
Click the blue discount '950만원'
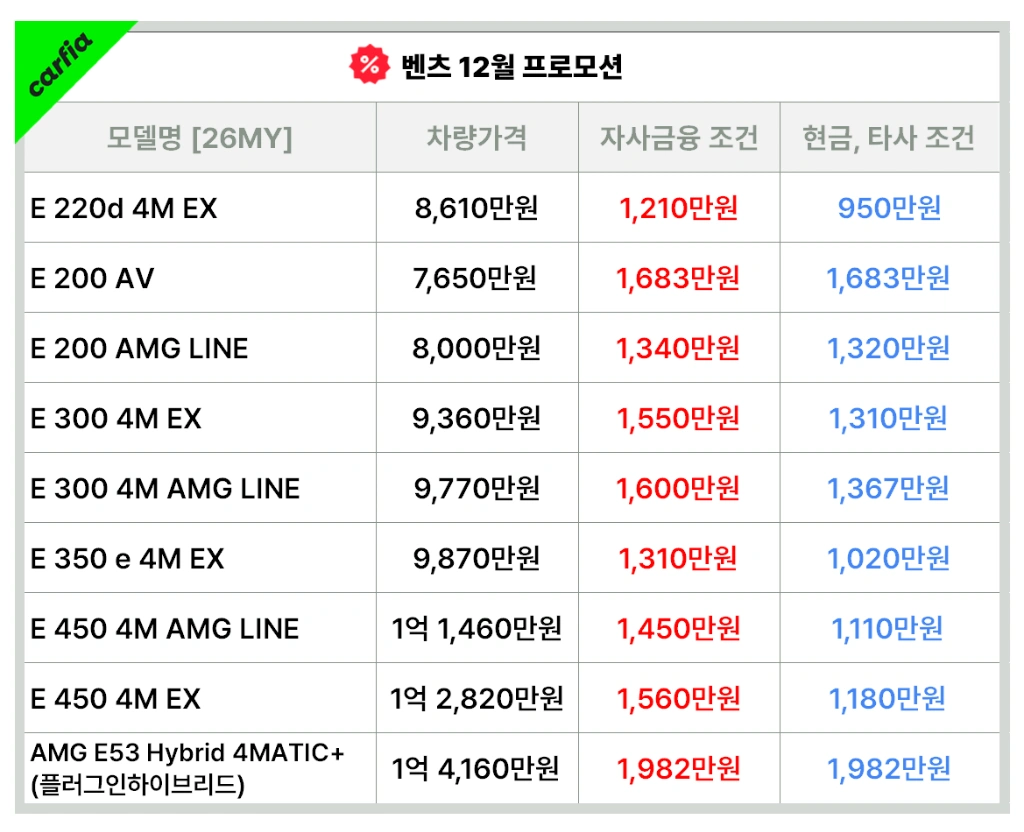point(889,208)
